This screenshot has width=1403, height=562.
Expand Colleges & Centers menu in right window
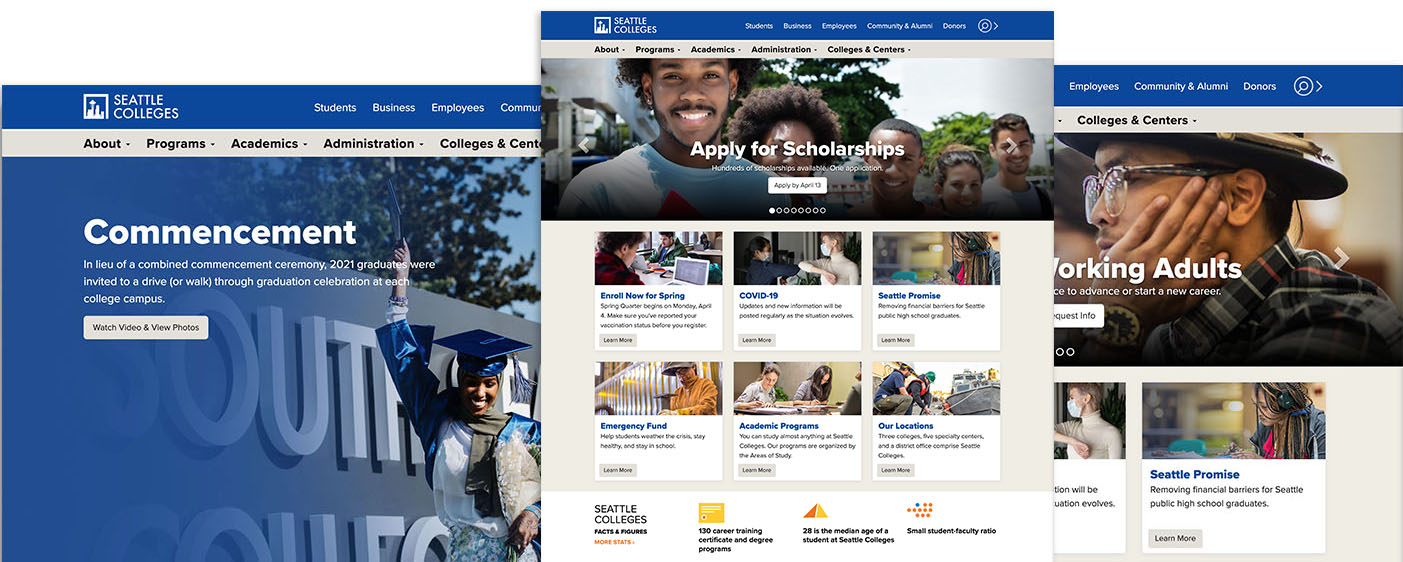click(x=1136, y=120)
